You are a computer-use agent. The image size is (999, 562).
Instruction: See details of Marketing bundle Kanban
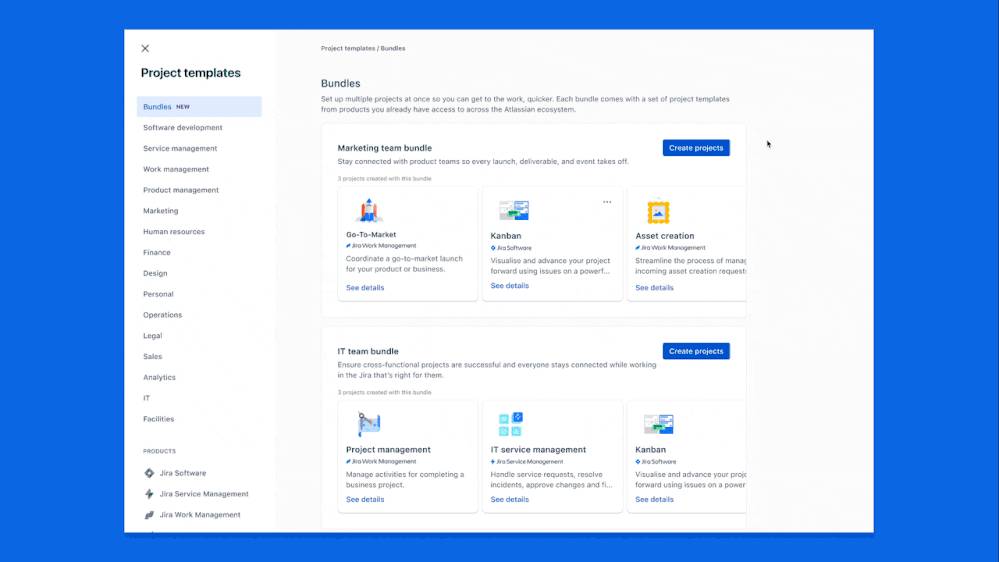[x=510, y=286]
